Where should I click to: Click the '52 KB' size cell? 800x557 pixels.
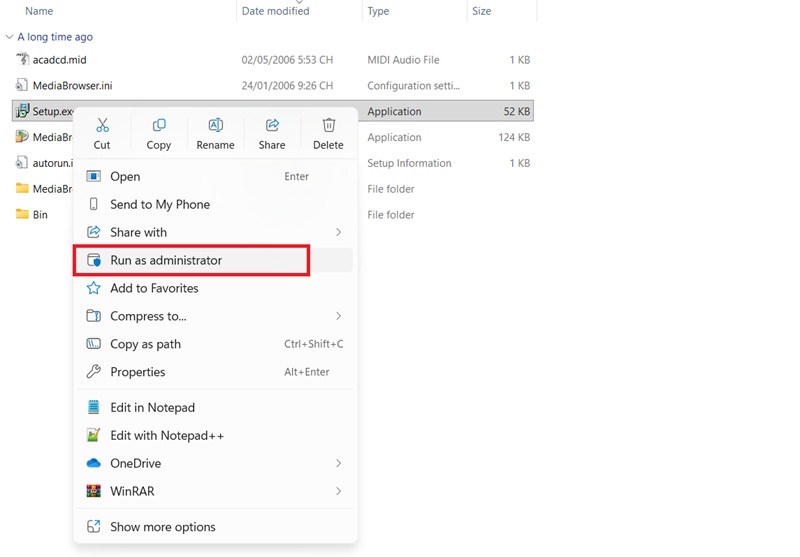517,111
